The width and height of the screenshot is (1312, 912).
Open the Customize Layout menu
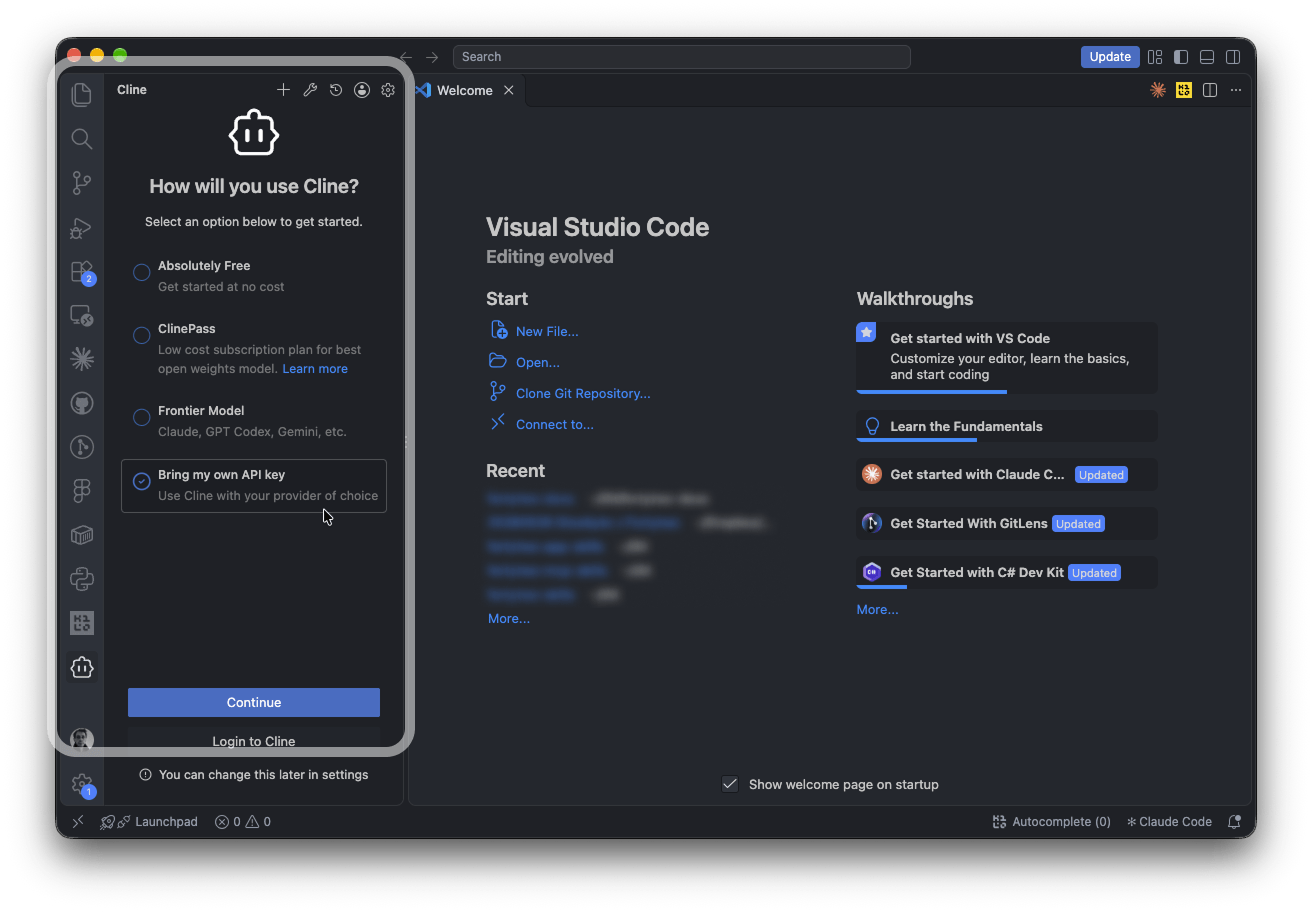pos(1155,57)
